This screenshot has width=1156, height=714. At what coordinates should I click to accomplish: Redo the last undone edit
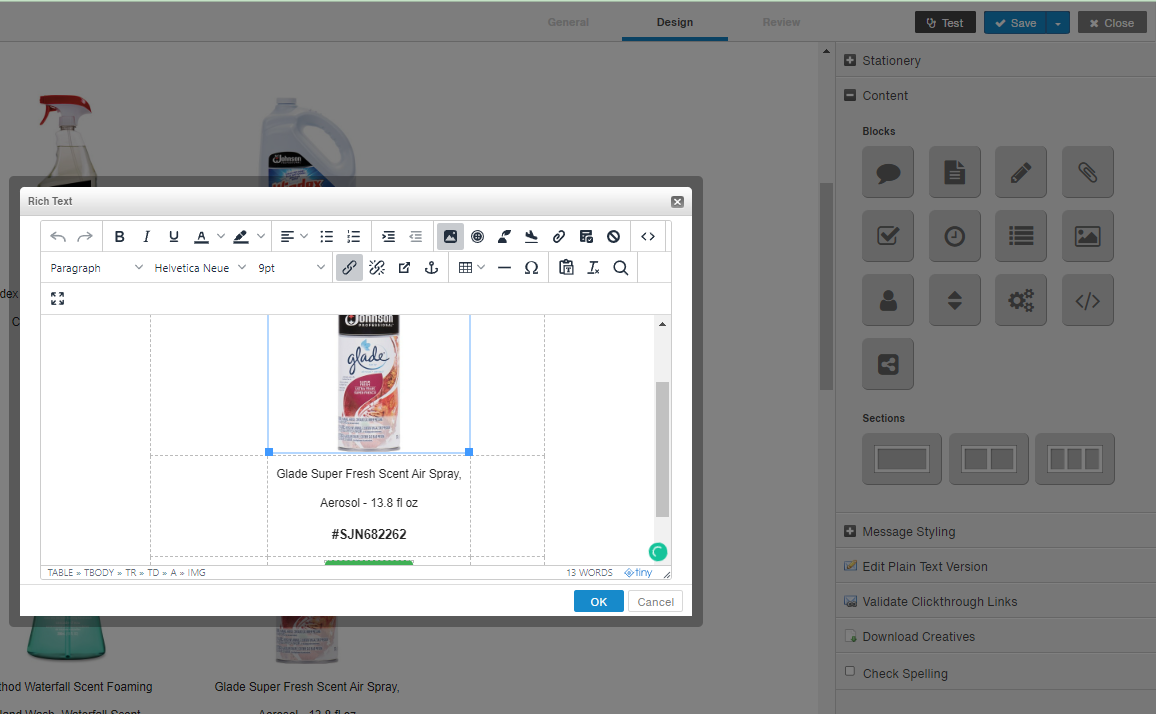[85, 237]
